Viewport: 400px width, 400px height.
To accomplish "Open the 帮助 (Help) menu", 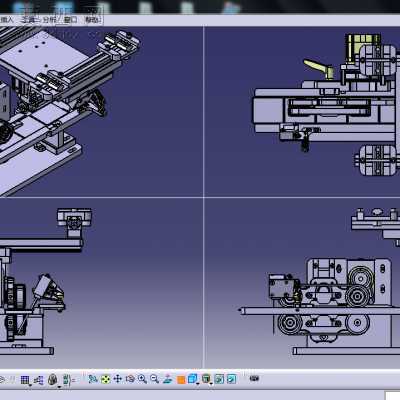I will pyautogui.click(x=92, y=20).
